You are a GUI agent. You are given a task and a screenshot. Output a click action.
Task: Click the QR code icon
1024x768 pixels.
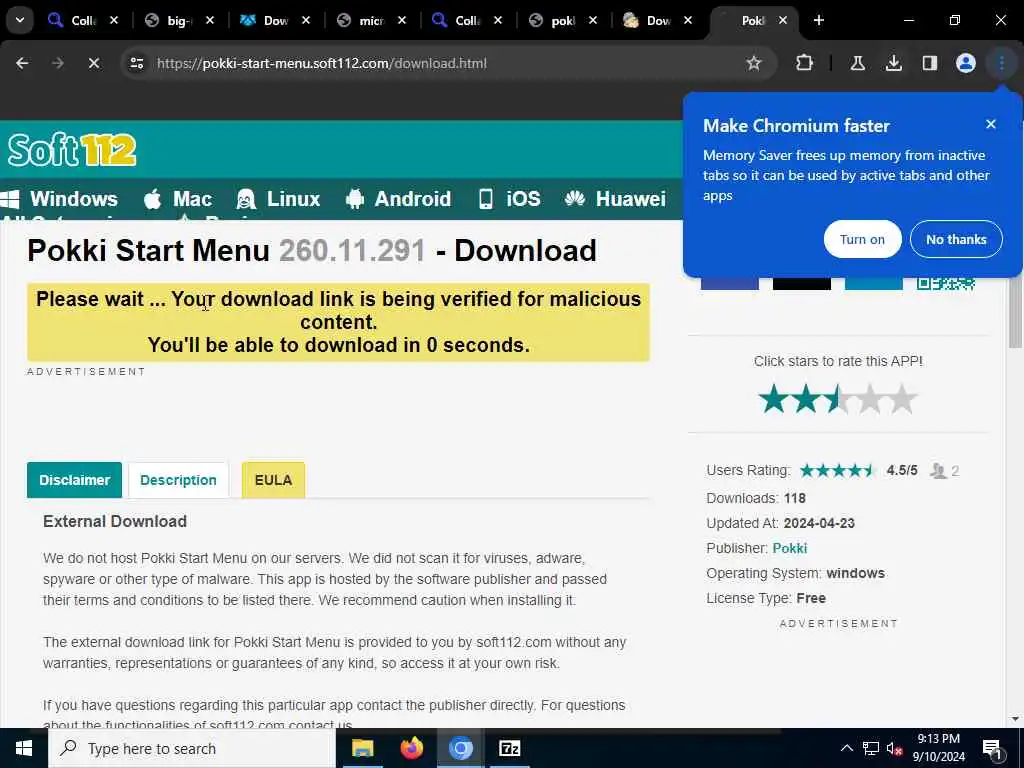[x=945, y=283]
